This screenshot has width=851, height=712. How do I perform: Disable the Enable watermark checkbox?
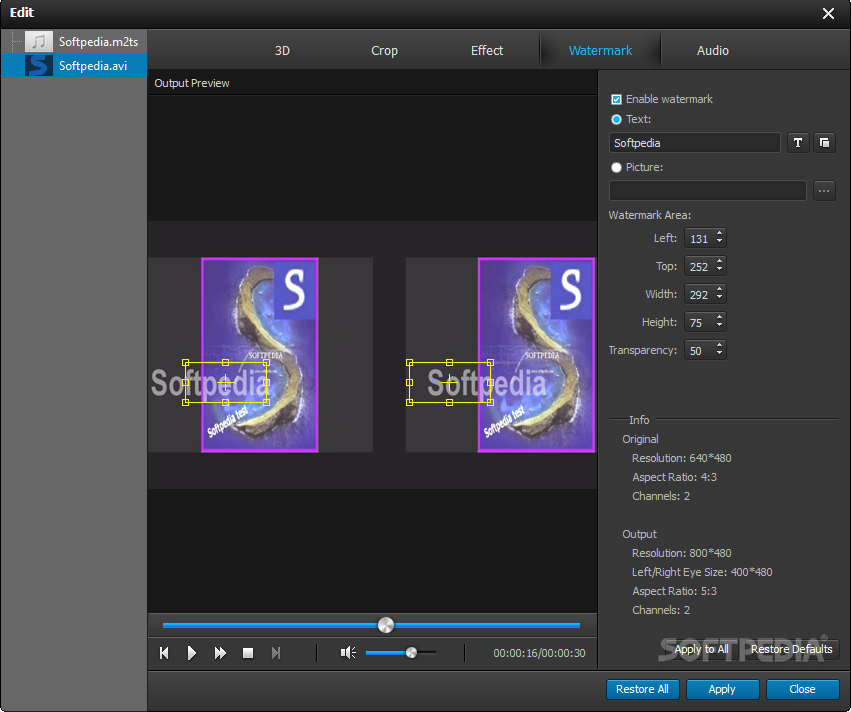616,99
